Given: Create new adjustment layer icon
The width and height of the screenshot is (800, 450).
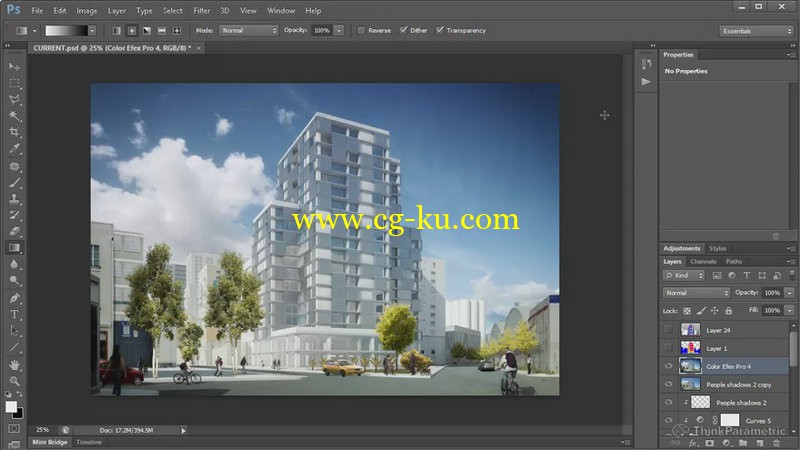Looking at the screenshot, I should [x=727, y=443].
